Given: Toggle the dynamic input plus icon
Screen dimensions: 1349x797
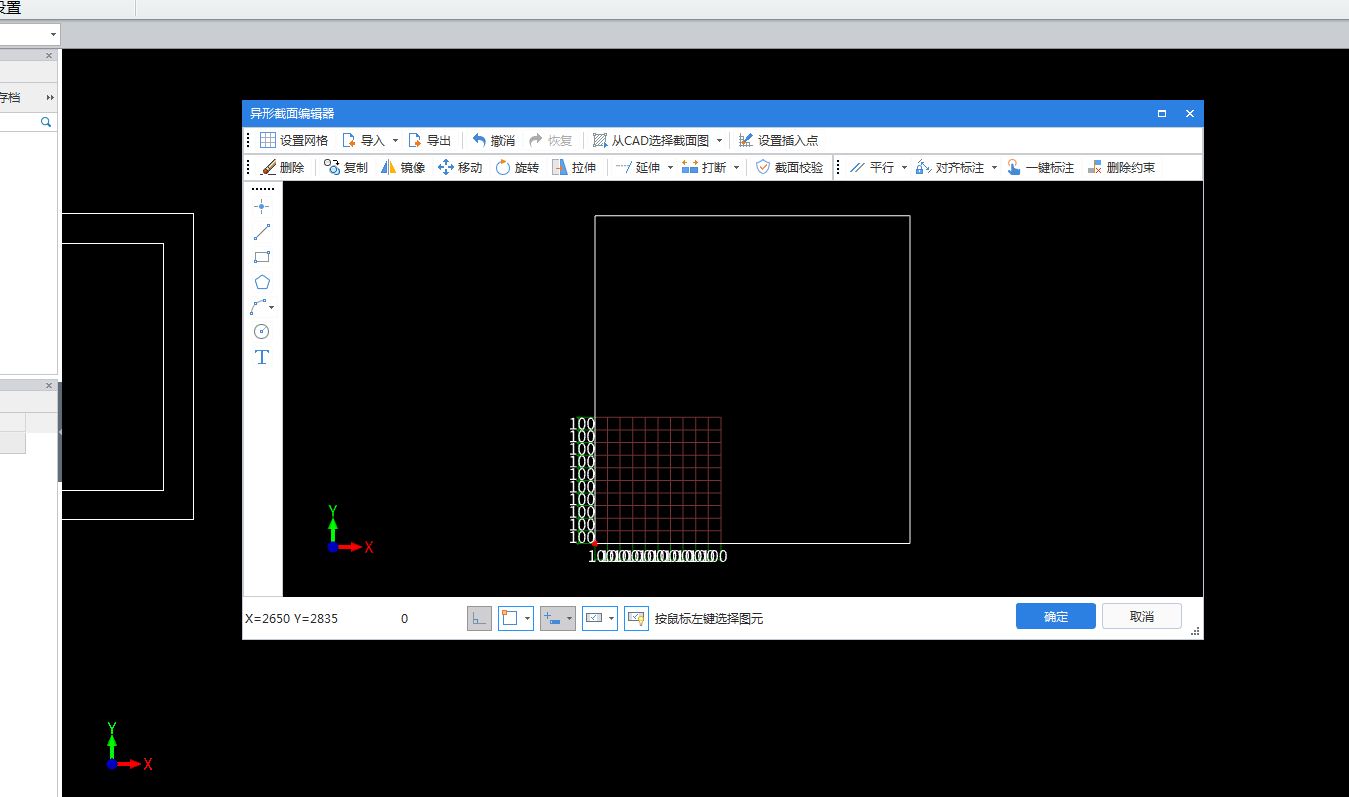Looking at the screenshot, I should click(552, 618).
